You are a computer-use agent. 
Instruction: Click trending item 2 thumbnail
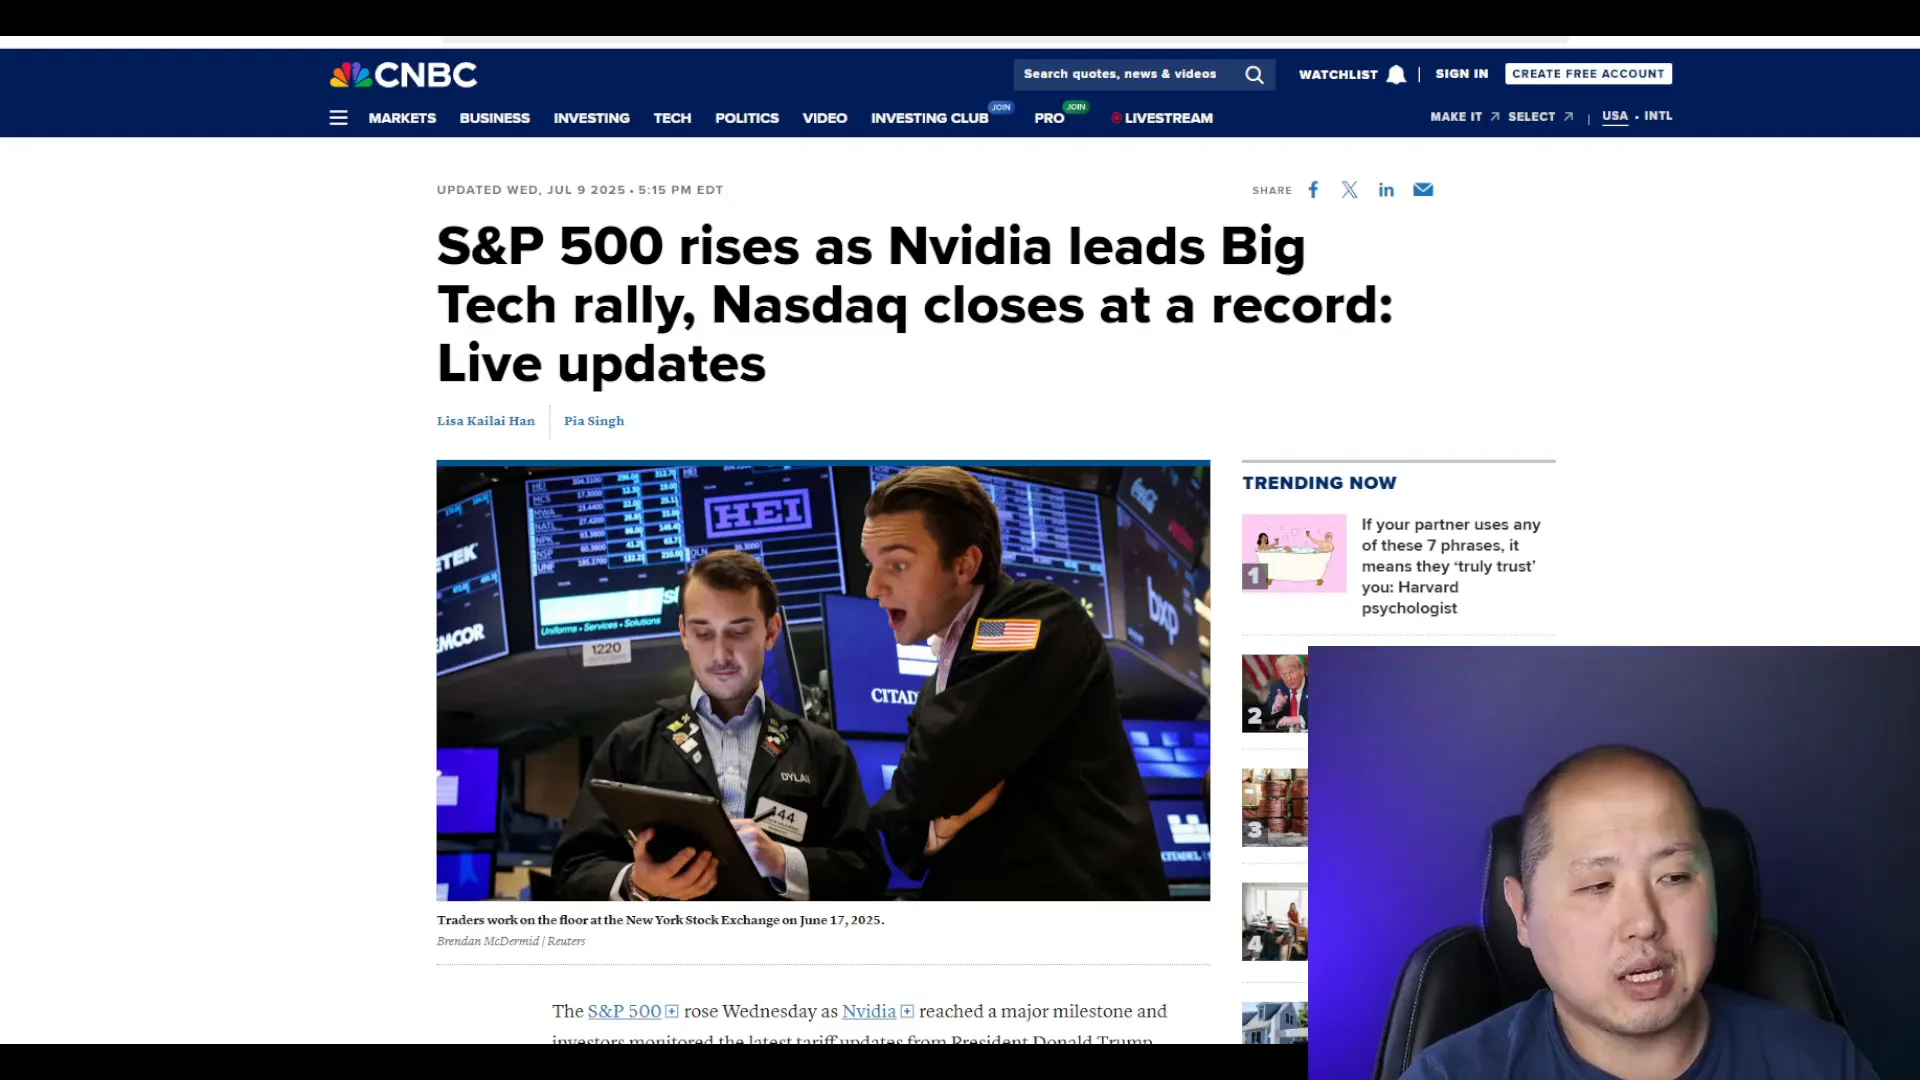[1275, 693]
